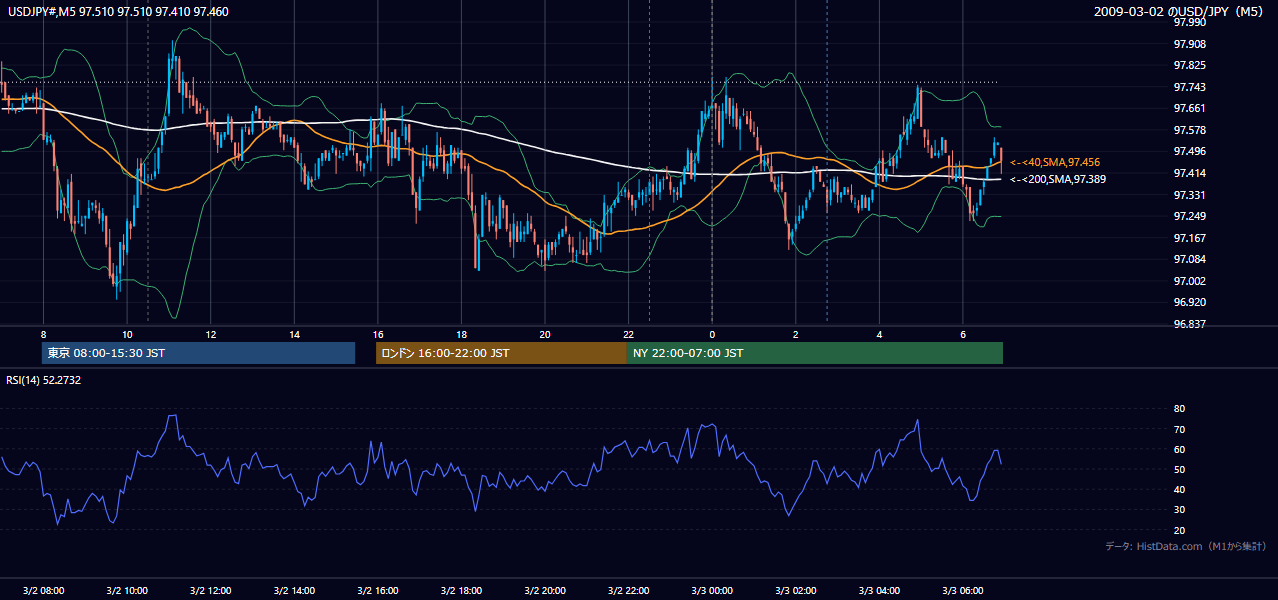Click the 97.084 price axis label
The width and height of the screenshot is (1278, 600).
click(x=1190, y=259)
